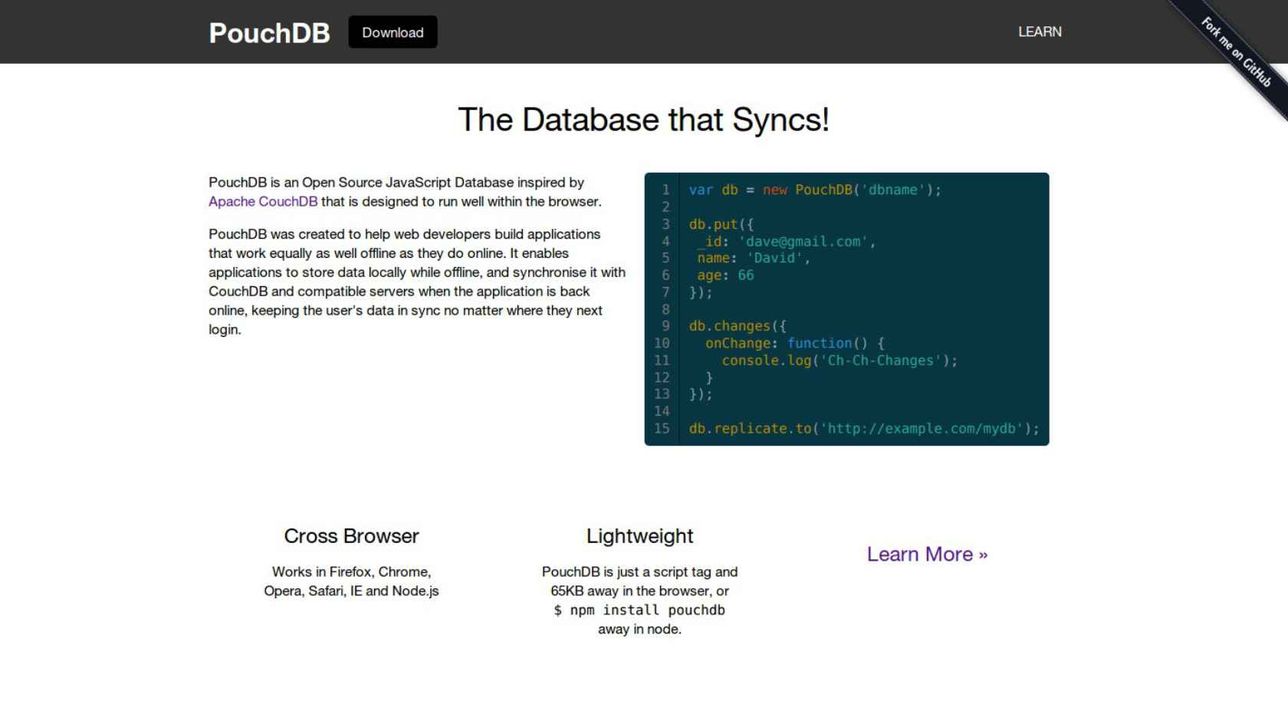This screenshot has width=1288, height=725.
Task: Click text away in node.
Action: click(640, 629)
